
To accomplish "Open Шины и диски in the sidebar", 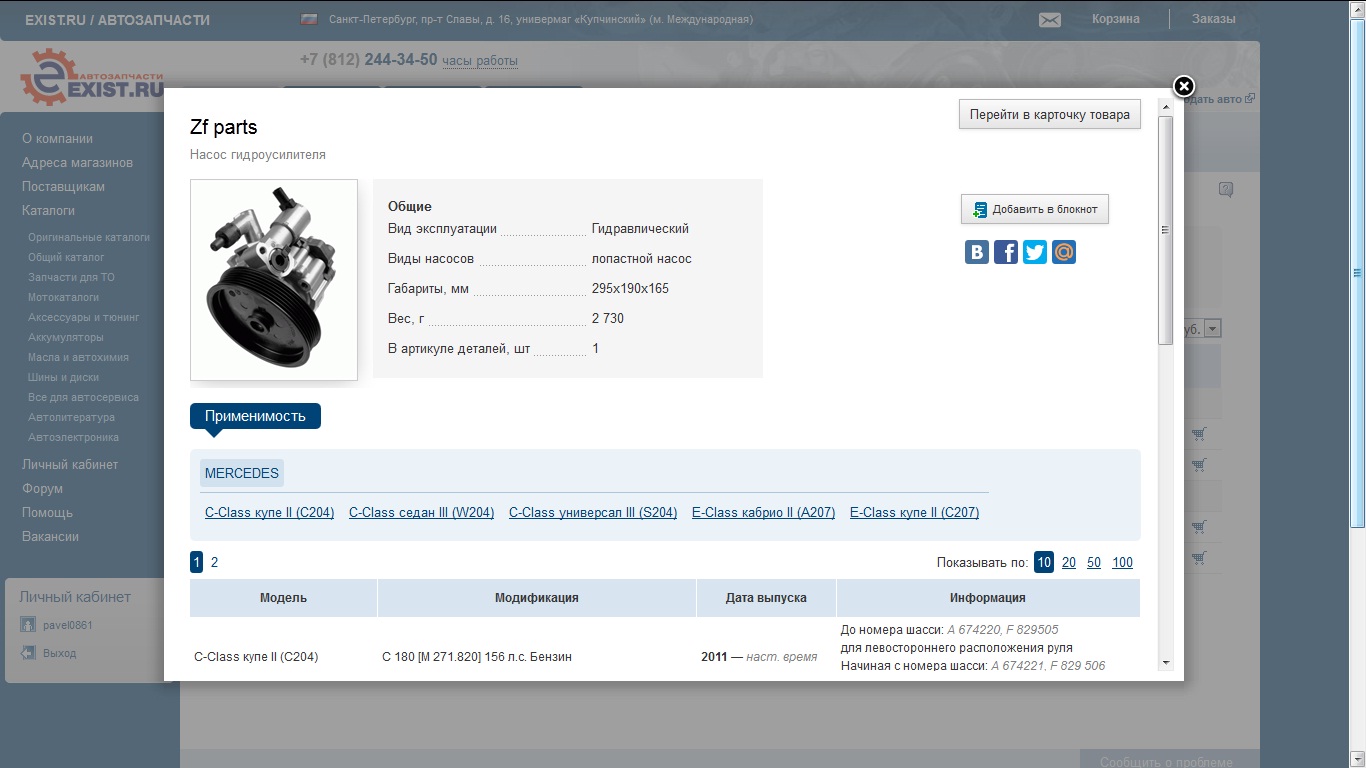I will tap(64, 377).
